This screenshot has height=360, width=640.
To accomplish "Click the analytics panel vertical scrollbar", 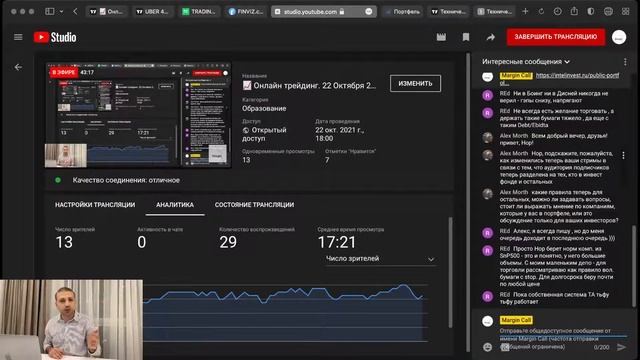I will point(451,272).
